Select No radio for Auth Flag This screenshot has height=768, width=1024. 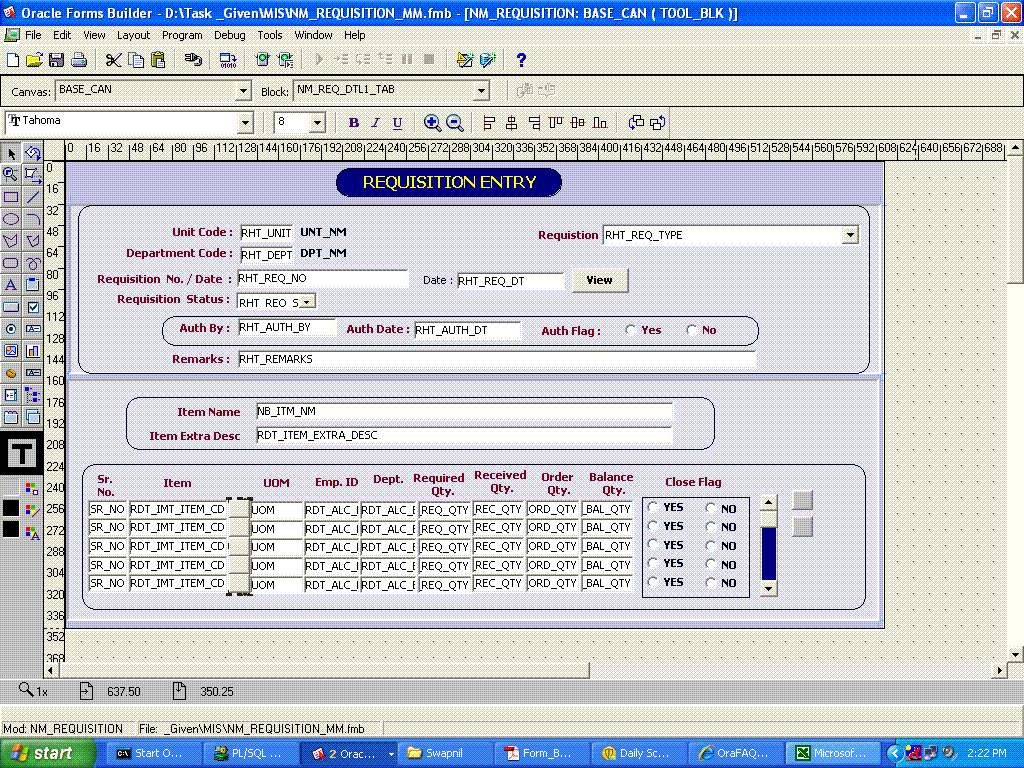coord(691,330)
